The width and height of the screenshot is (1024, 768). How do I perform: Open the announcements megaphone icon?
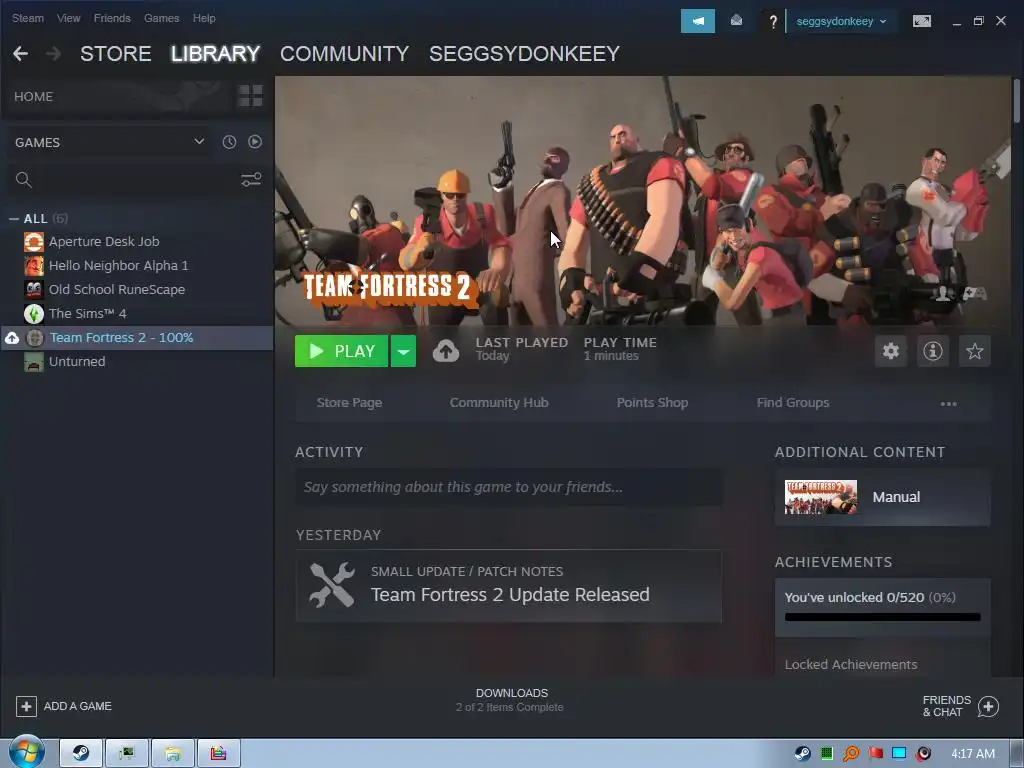tap(697, 21)
